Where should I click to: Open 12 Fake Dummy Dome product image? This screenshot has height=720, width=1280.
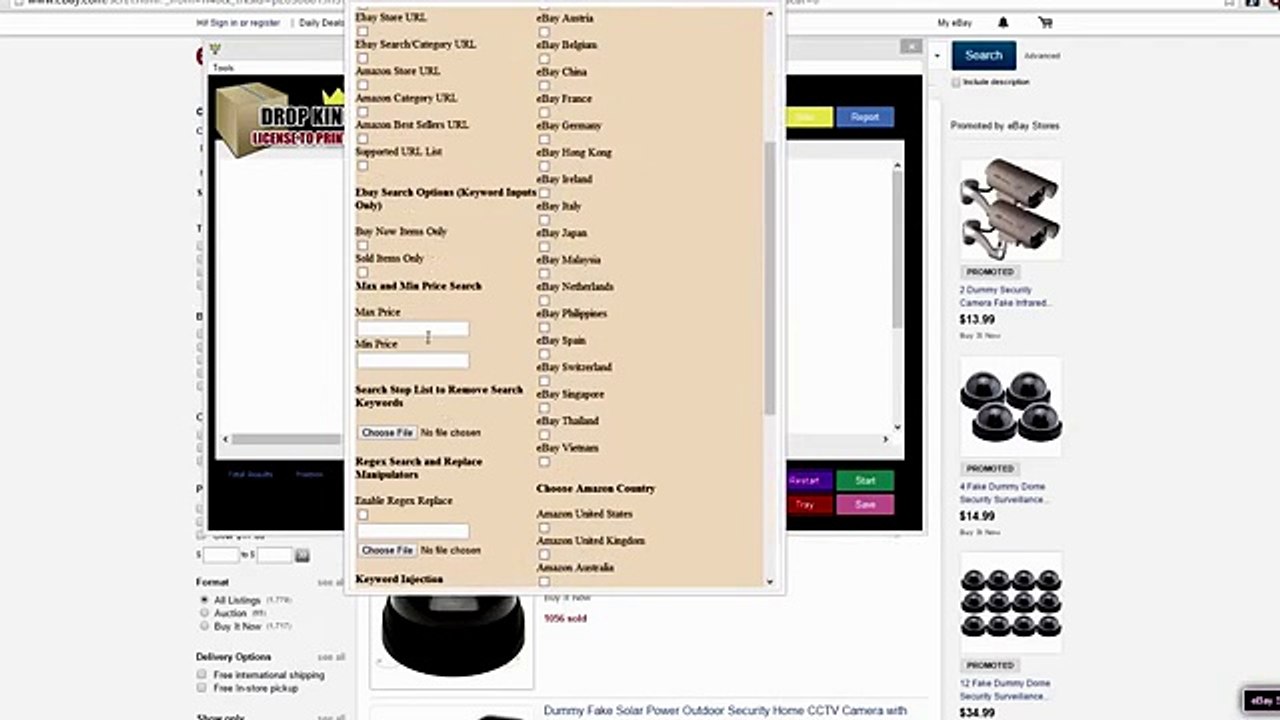1010,604
